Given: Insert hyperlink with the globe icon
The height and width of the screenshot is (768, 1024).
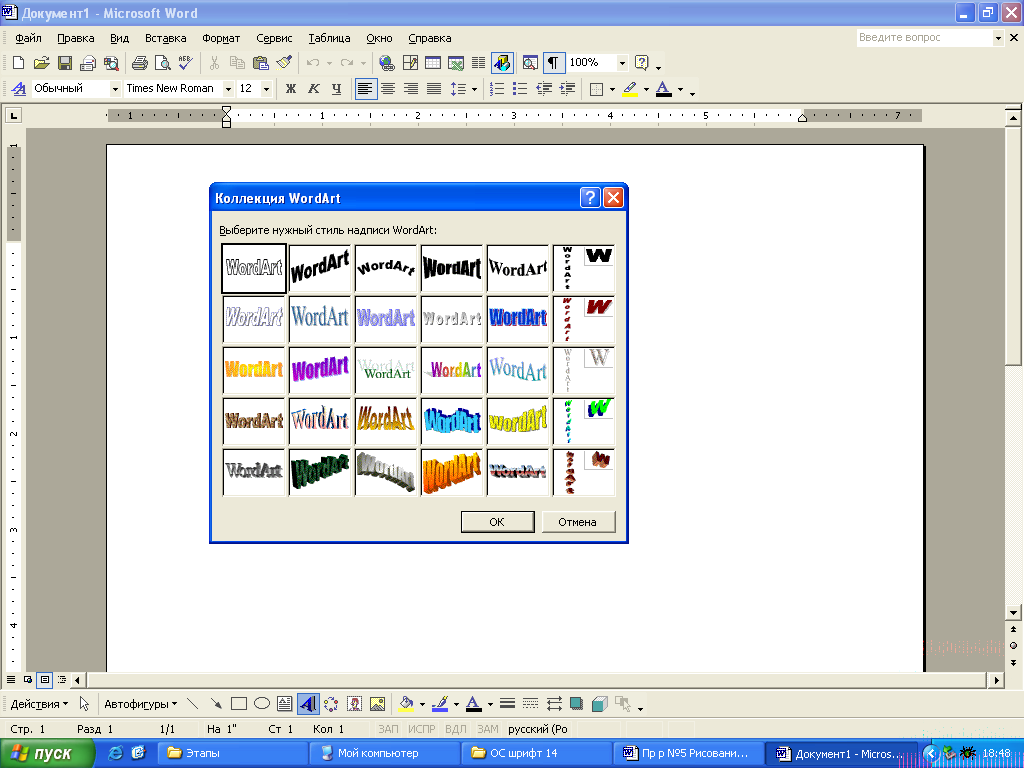Looking at the screenshot, I should [x=387, y=63].
